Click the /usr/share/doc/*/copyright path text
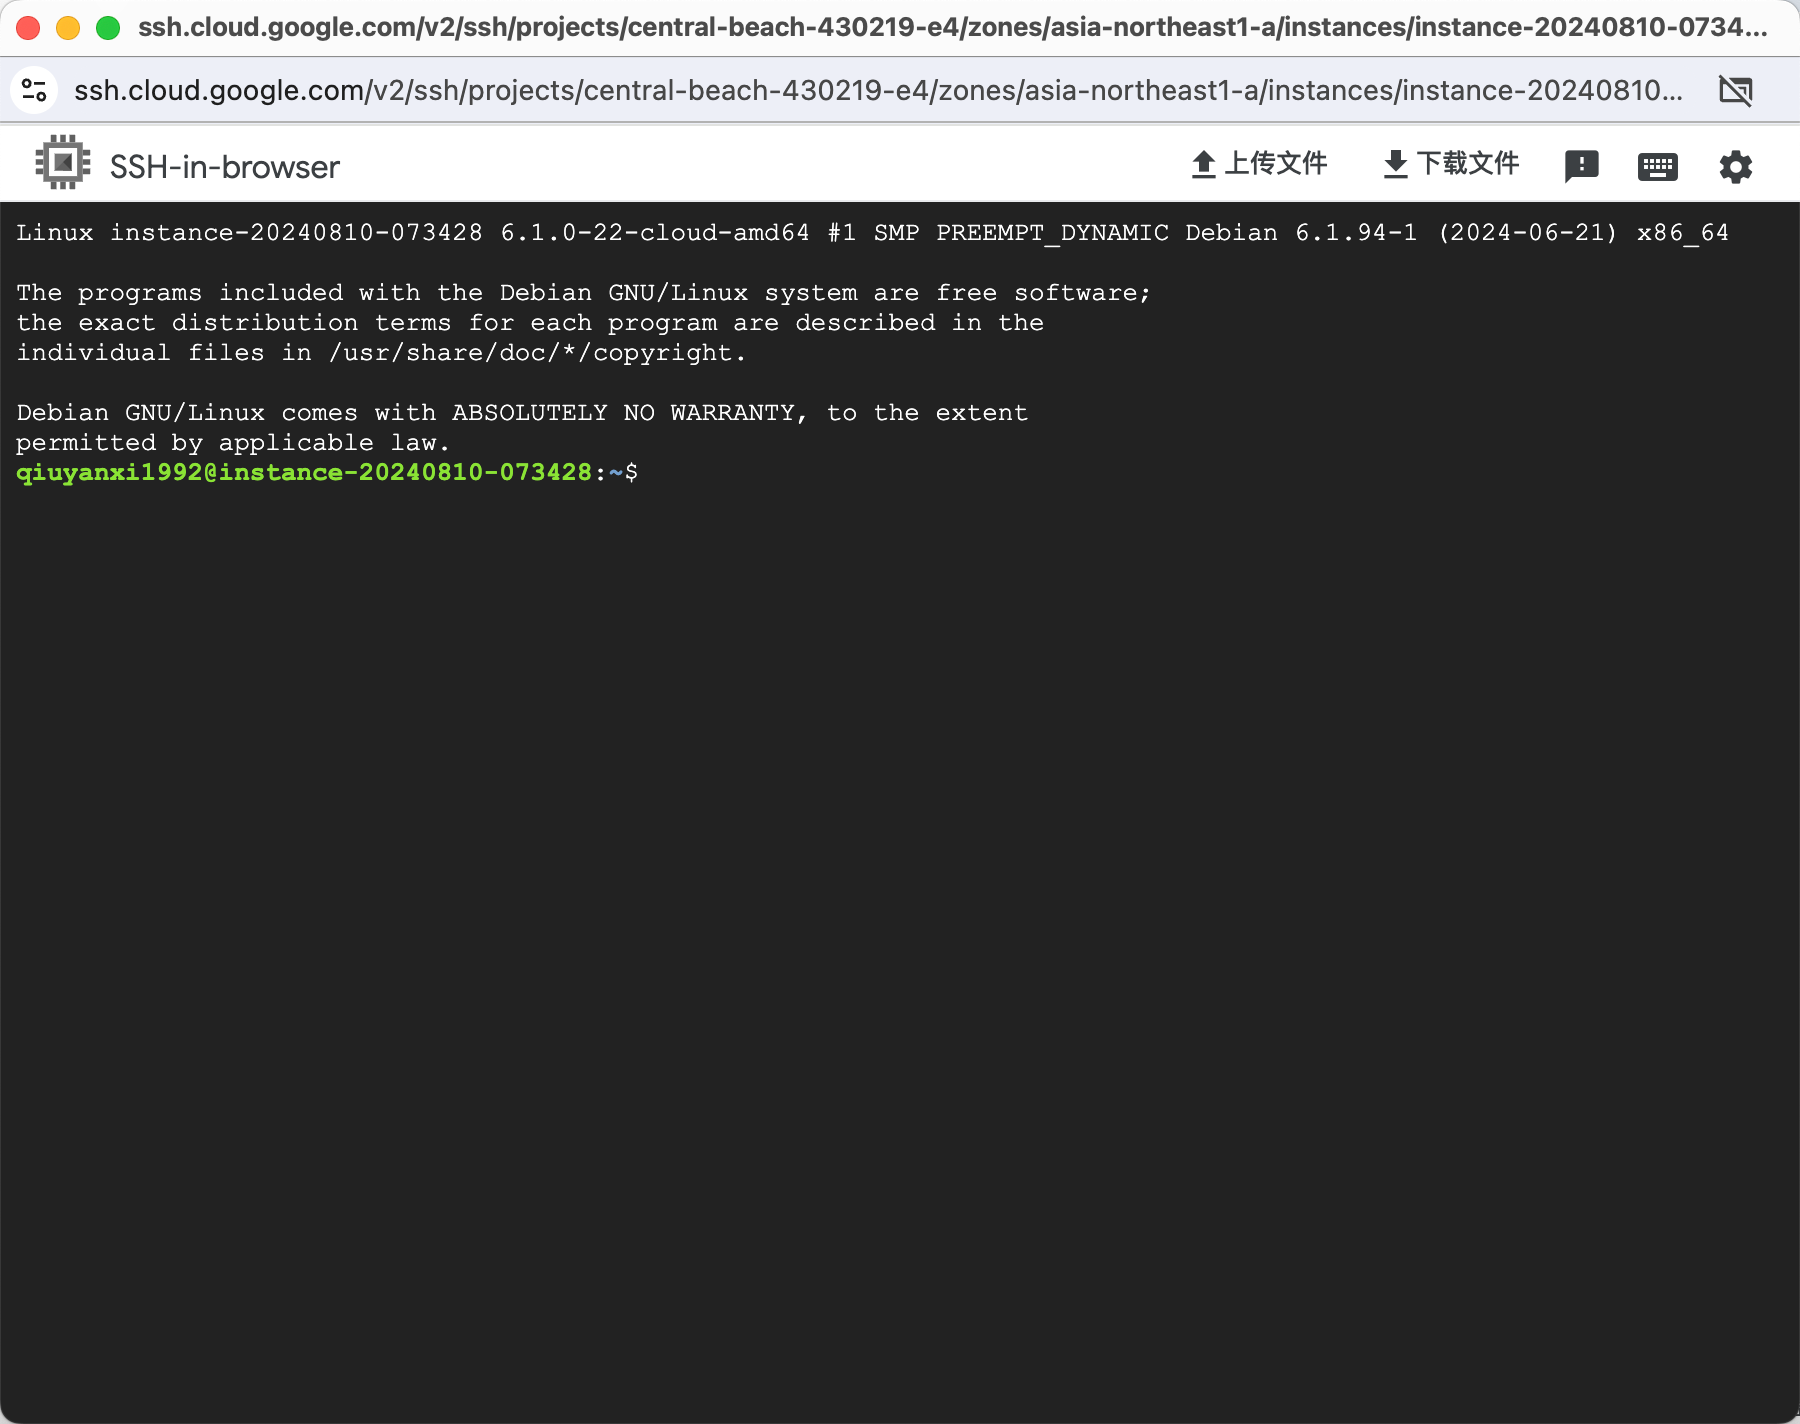 [538, 353]
